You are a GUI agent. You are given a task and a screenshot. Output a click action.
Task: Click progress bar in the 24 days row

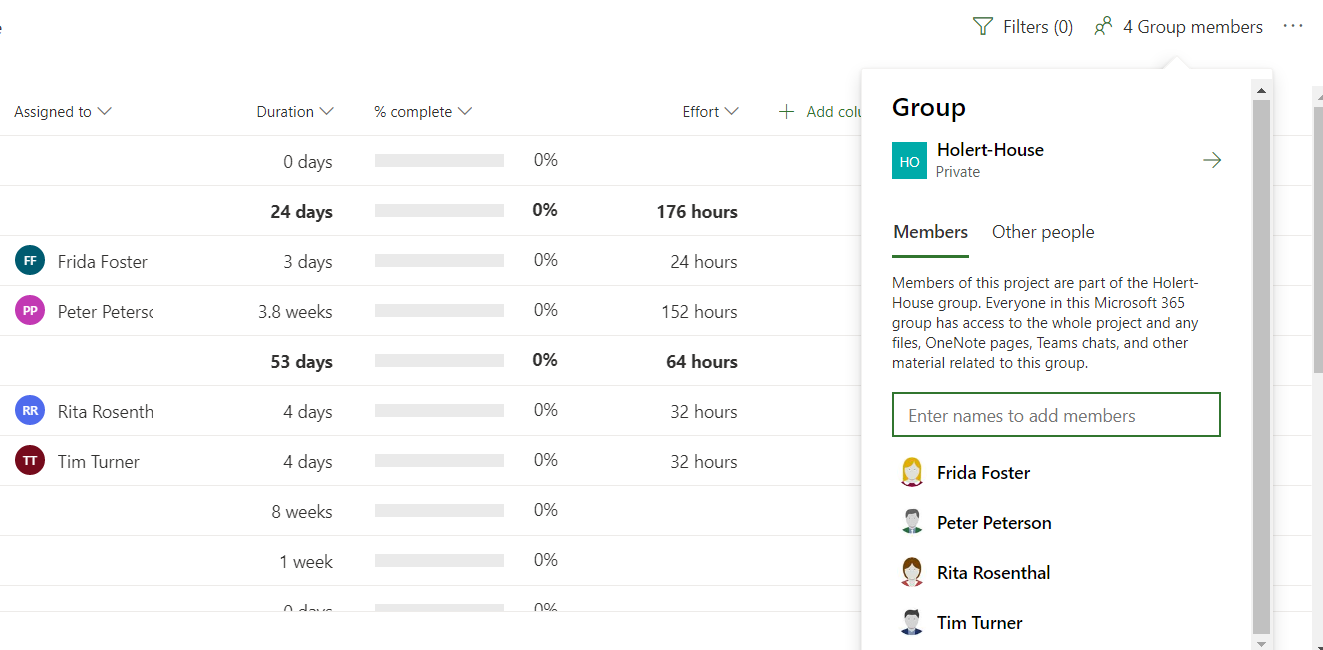(x=439, y=211)
